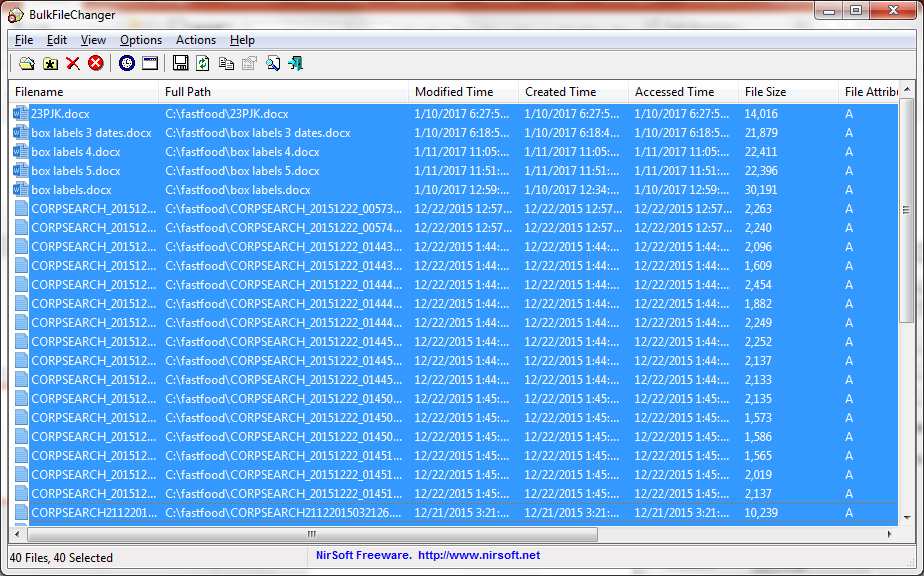Click the Add Files toolbar icon
The height and width of the screenshot is (576, 924).
pyautogui.click(x=27, y=63)
